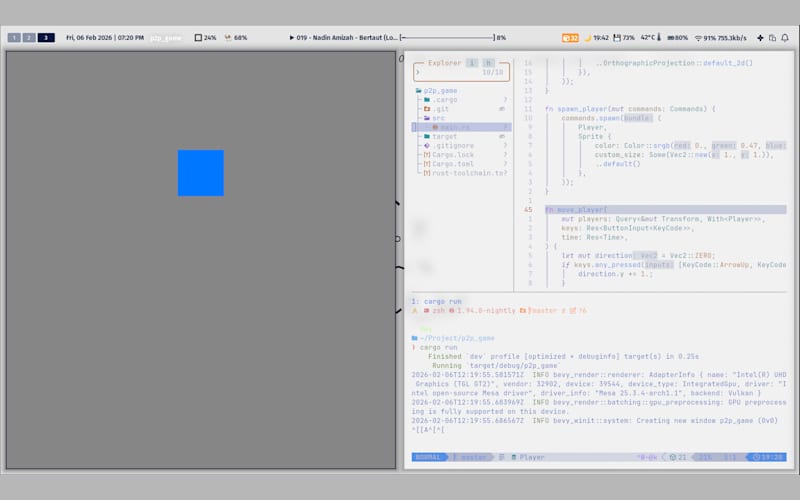Click the git icon beside .gitignore
Image resolution: width=800 pixels, height=500 pixels.
[427, 145]
